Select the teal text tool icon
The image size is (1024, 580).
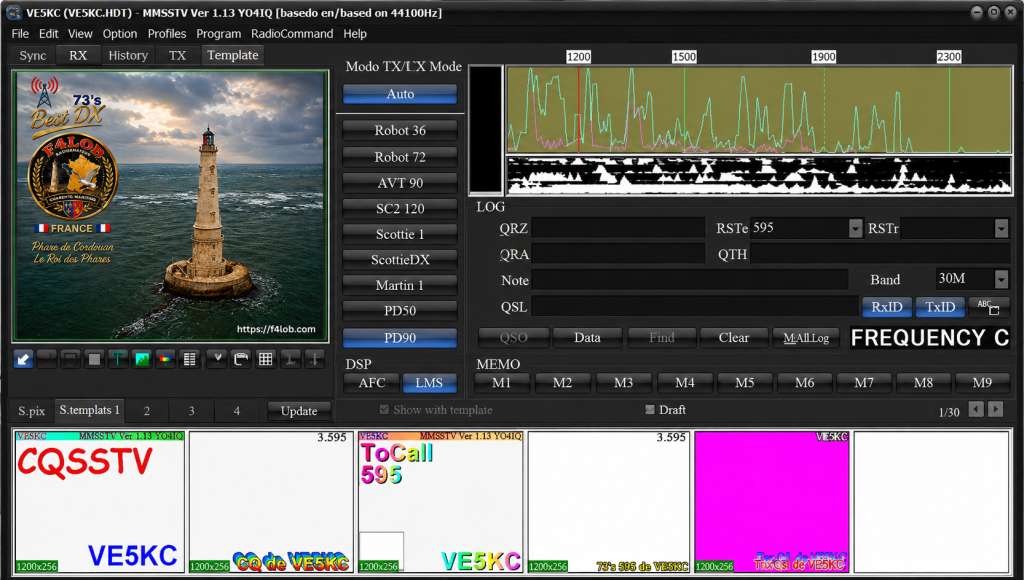pos(118,359)
